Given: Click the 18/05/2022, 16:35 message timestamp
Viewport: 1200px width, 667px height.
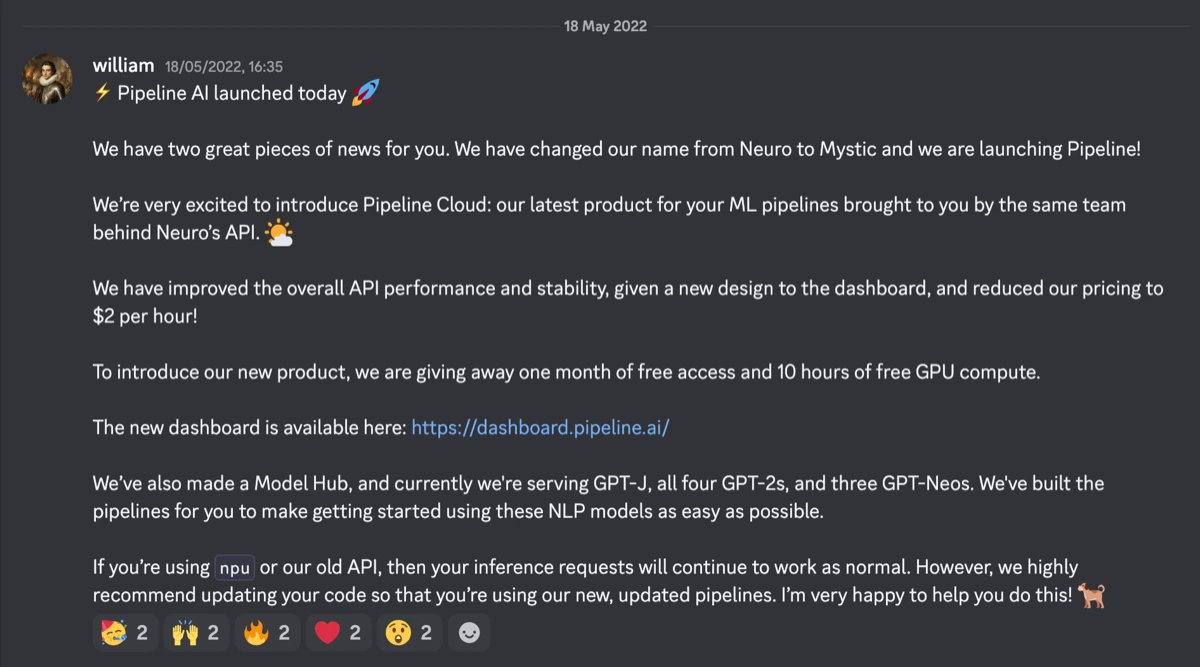Looking at the screenshot, I should 224,67.
